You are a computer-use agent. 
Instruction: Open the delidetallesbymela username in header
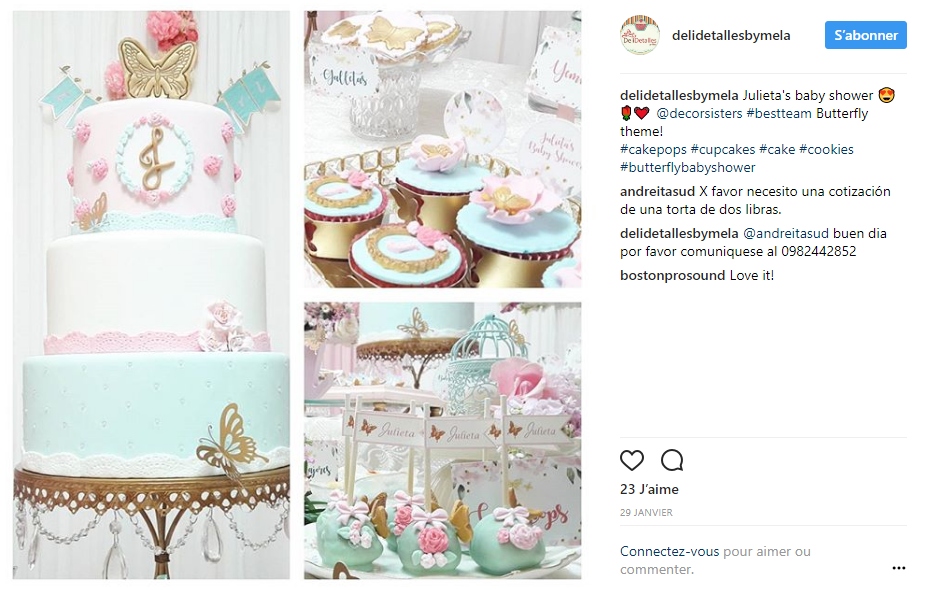tap(731, 36)
